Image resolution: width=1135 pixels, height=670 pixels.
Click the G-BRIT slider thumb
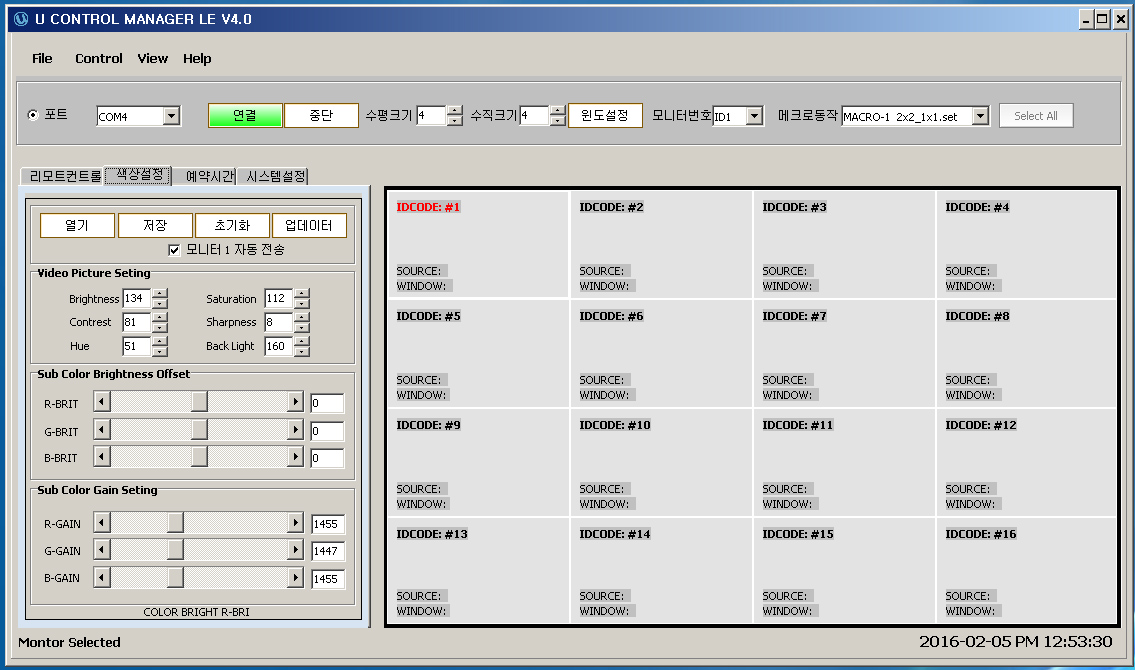pos(199,430)
